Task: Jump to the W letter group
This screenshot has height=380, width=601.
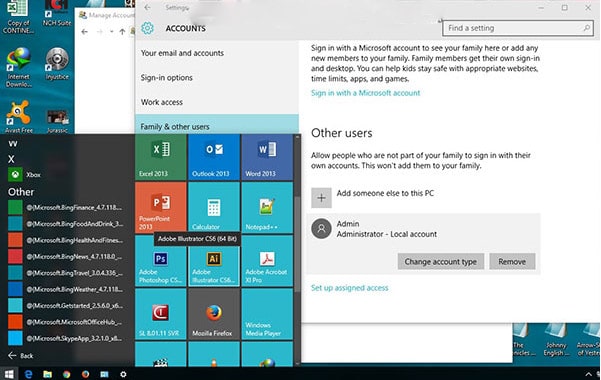Action: (x=13, y=143)
